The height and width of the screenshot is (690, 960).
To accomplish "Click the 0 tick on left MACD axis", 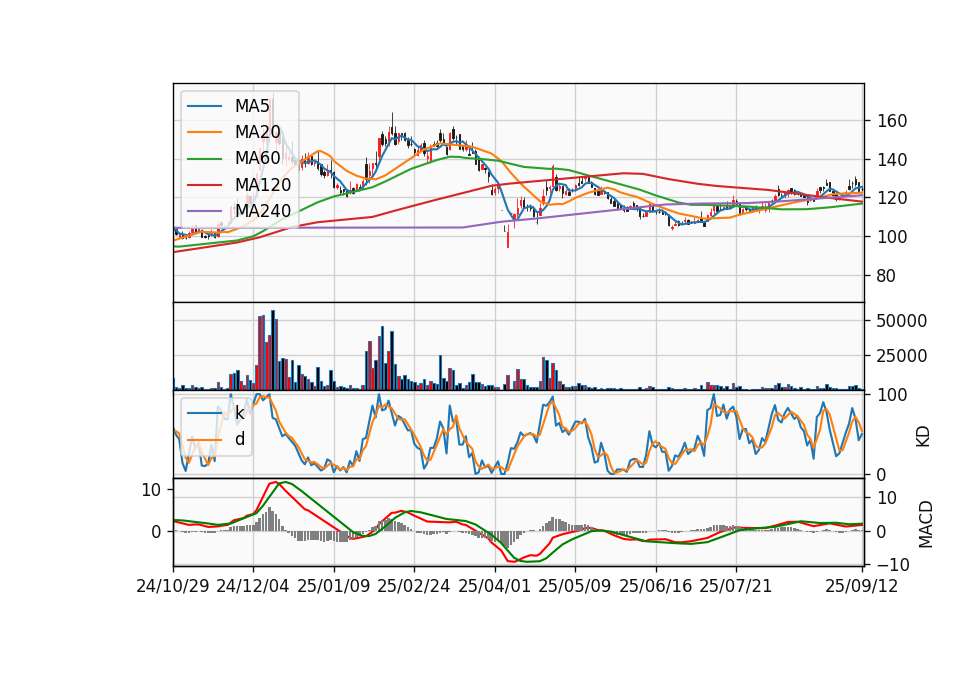I will [156, 532].
